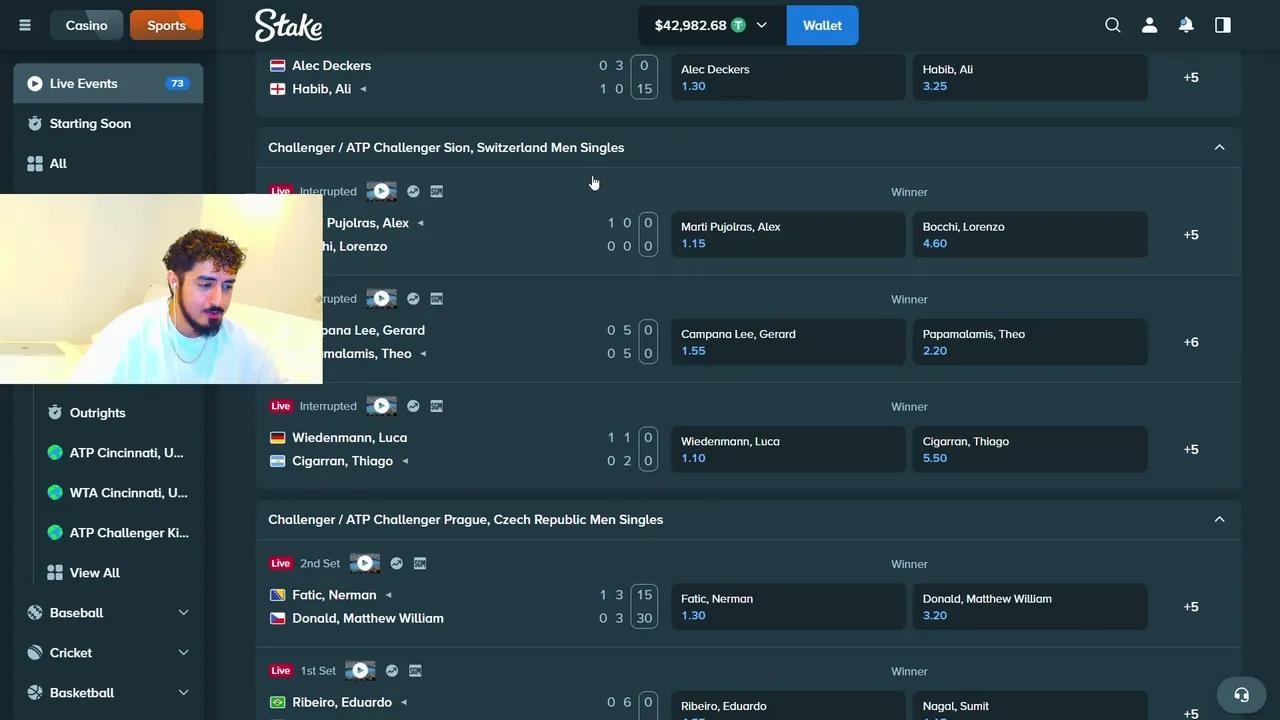This screenshot has width=1280, height=720.
Task: Play live stream for Pujolras, Alex match
Action: tap(381, 191)
